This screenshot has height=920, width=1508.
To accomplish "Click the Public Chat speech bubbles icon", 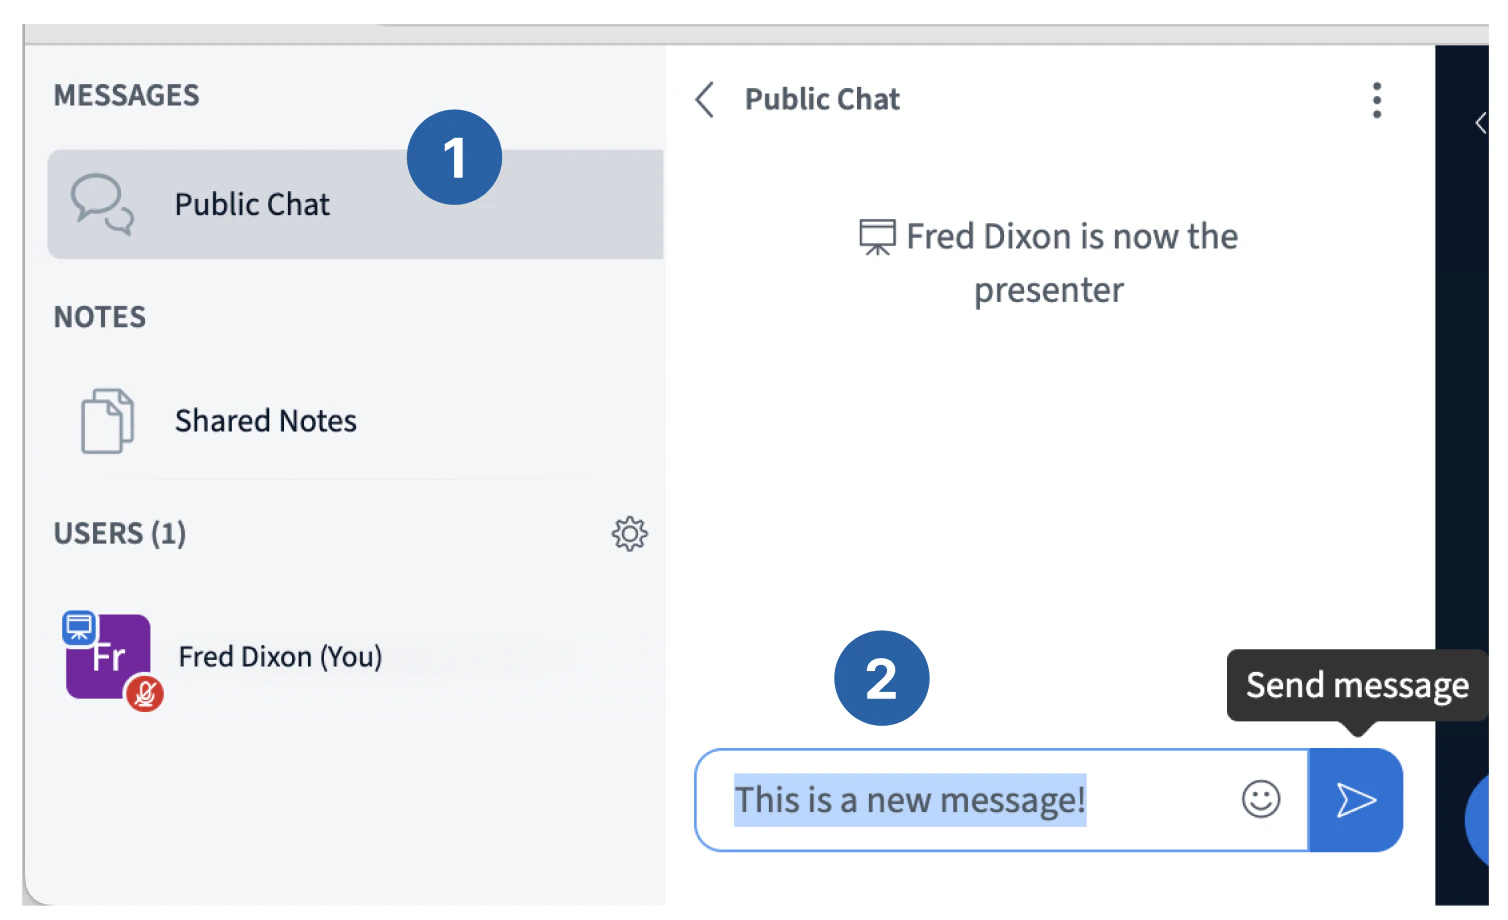I will tap(102, 204).
